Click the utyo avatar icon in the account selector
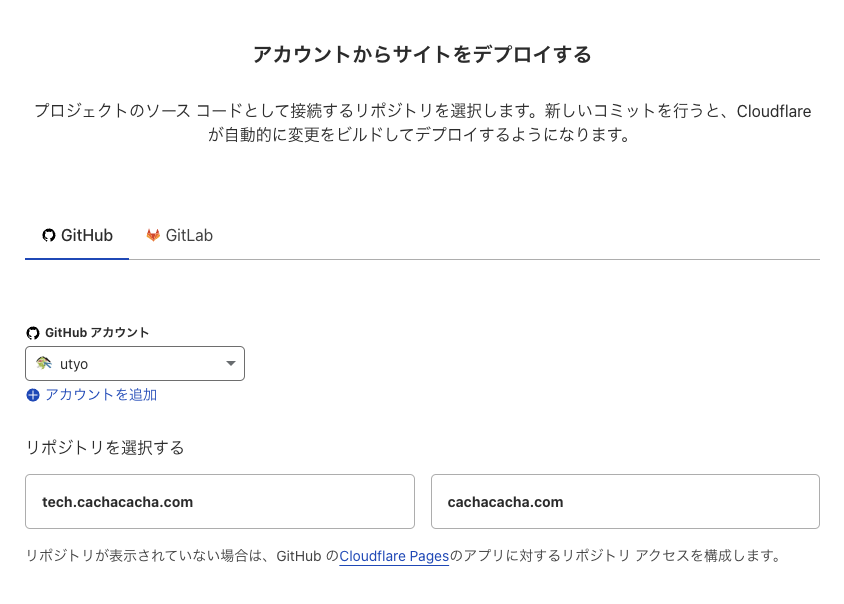Screen dimensions: 844x604 [x=44, y=364]
